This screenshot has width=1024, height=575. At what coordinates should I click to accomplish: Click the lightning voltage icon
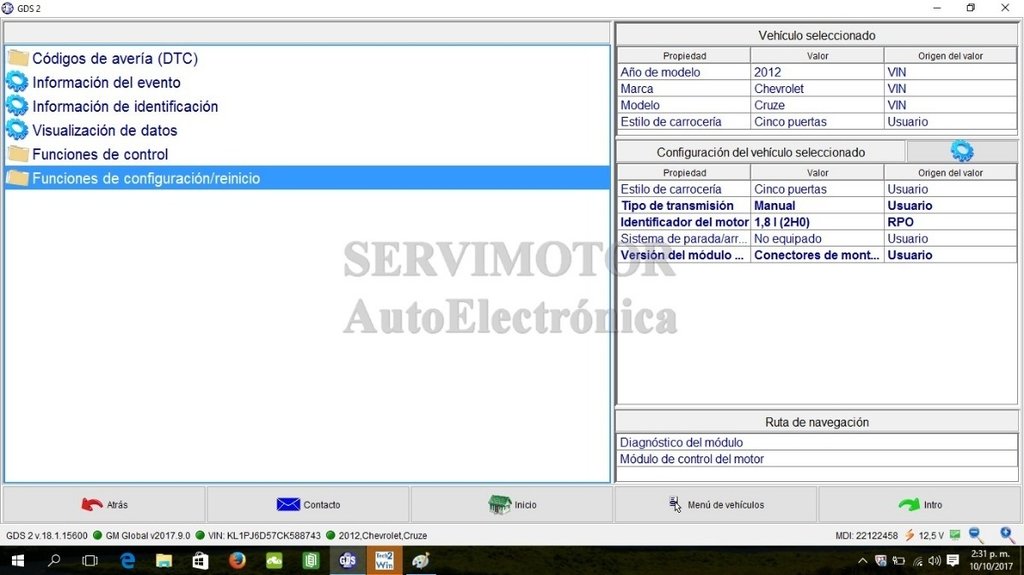pyautogui.click(x=909, y=535)
